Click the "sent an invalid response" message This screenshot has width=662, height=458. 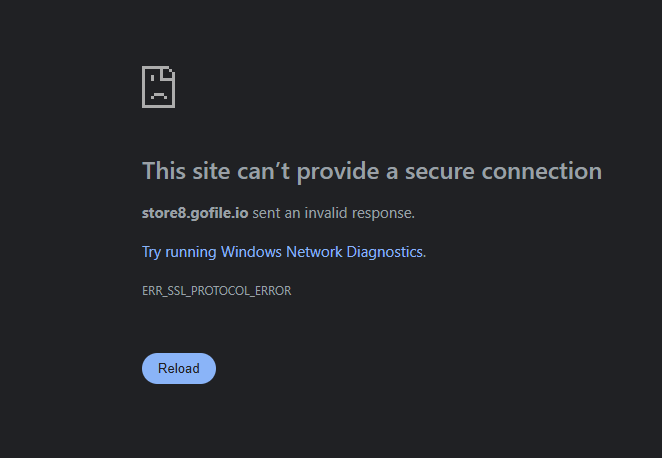[x=332, y=213]
